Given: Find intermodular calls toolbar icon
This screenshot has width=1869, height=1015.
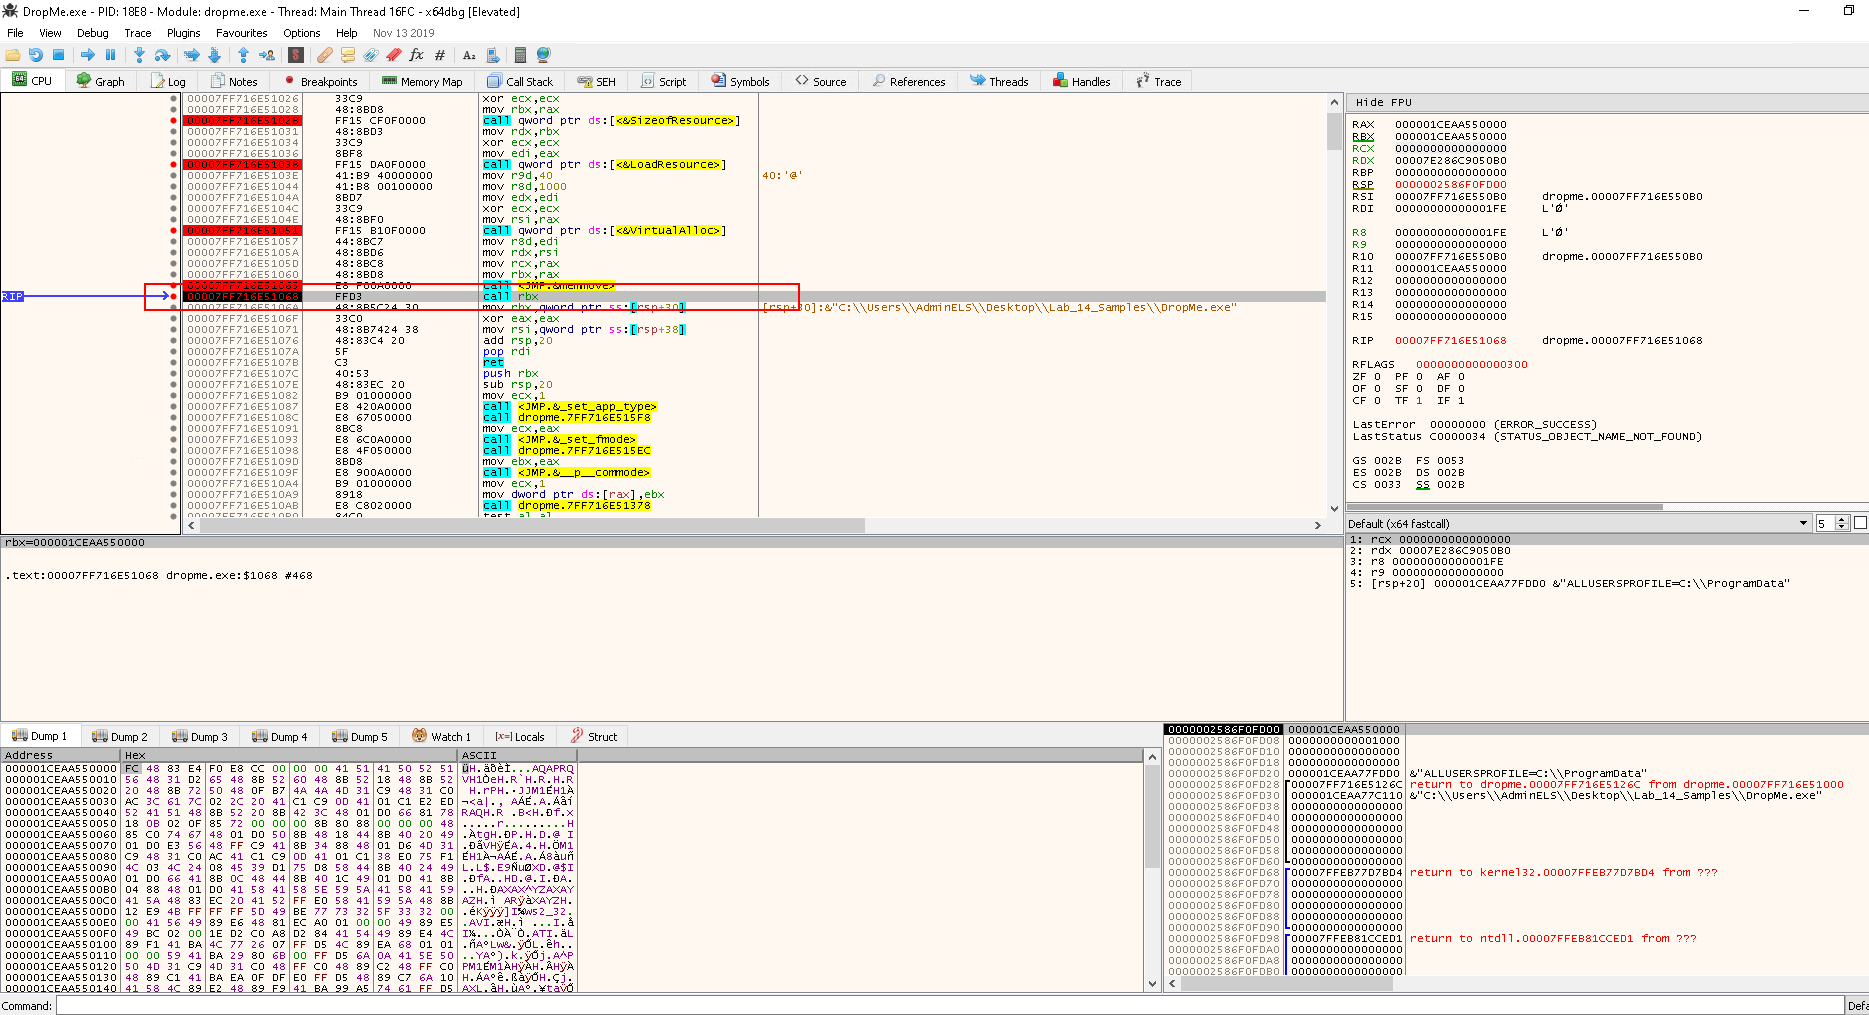Looking at the screenshot, I should [492, 55].
